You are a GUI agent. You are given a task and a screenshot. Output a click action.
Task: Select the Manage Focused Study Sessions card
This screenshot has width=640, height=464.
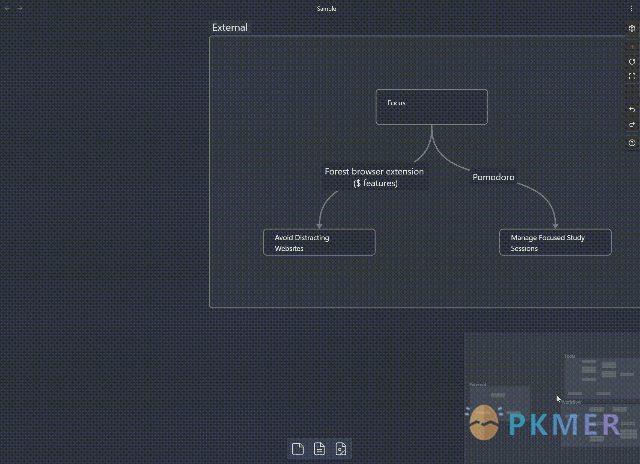point(555,242)
